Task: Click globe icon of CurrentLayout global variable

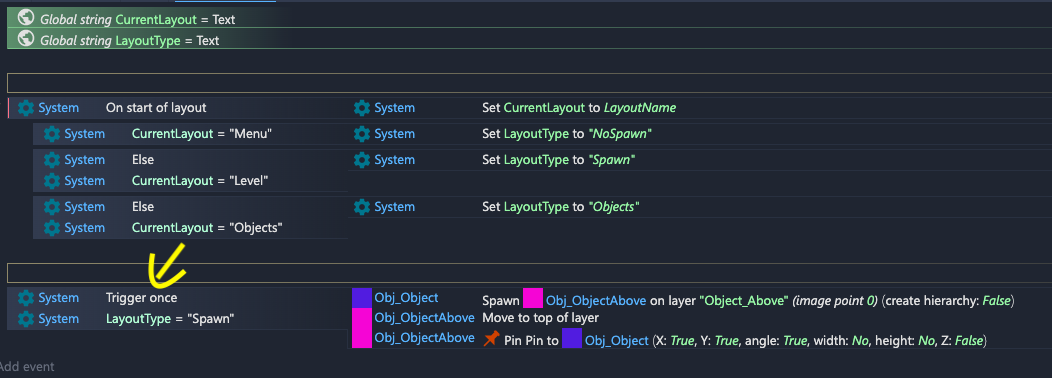Action: [25, 19]
